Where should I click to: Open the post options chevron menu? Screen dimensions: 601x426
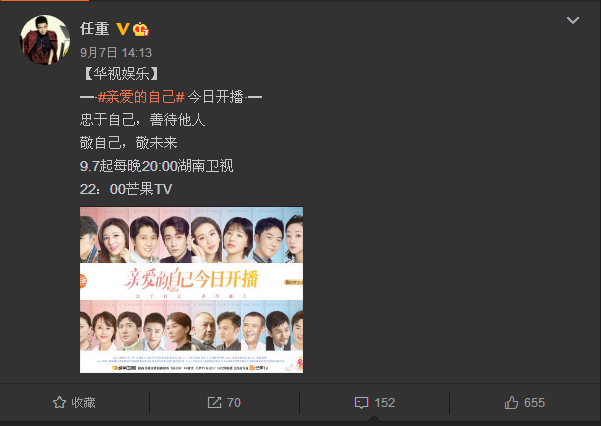(x=573, y=20)
